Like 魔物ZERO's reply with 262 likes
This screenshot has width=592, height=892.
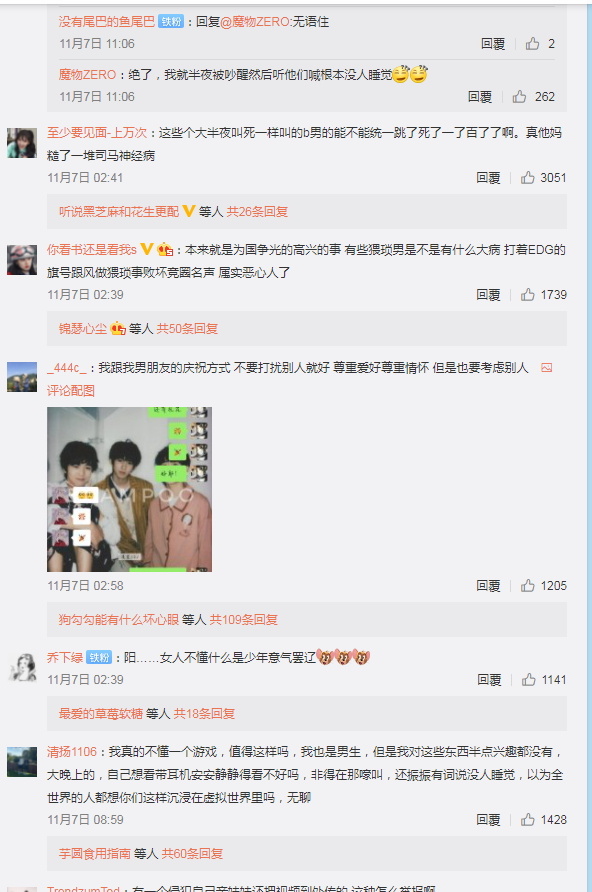[x=519, y=97]
